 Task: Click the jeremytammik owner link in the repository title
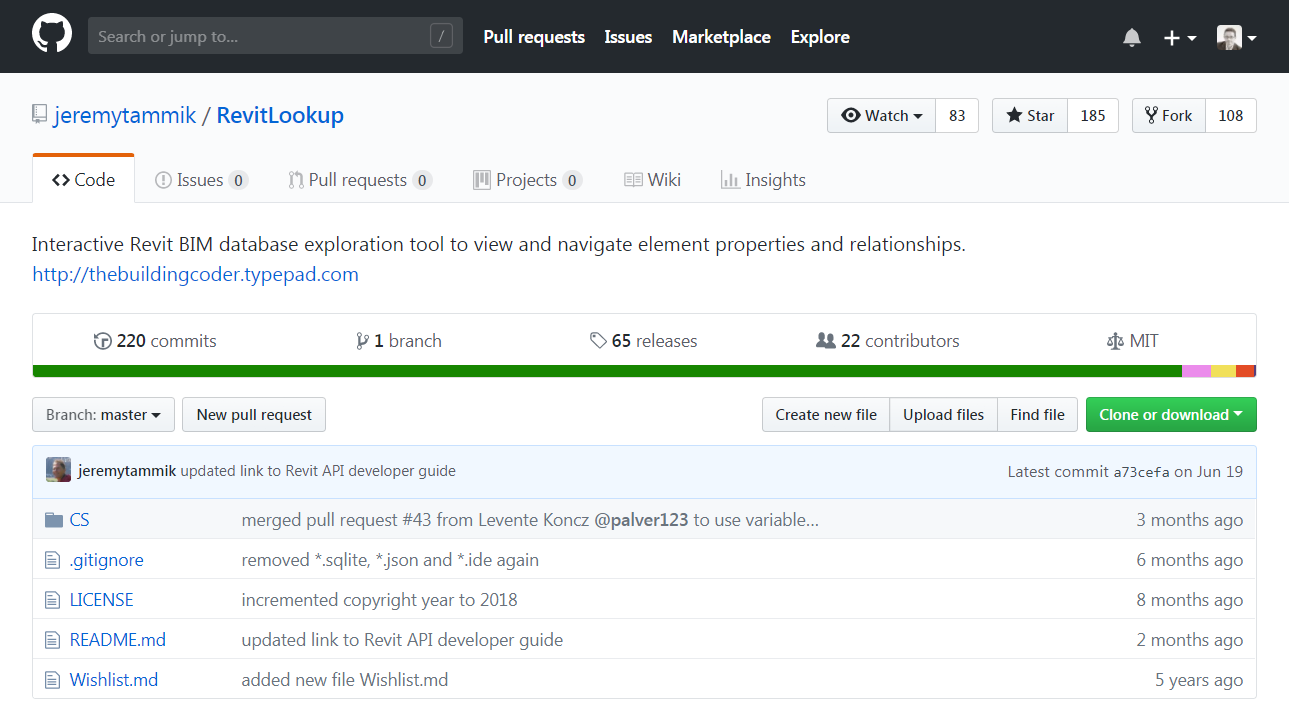click(124, 115)
